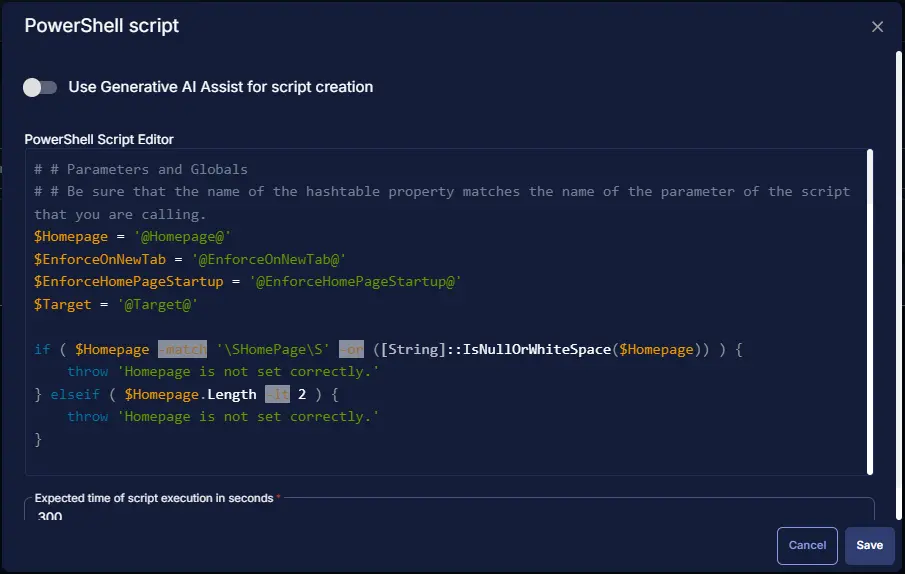Click the closing brace on the last code line
The image size is (905, 574).
point(38,439)
